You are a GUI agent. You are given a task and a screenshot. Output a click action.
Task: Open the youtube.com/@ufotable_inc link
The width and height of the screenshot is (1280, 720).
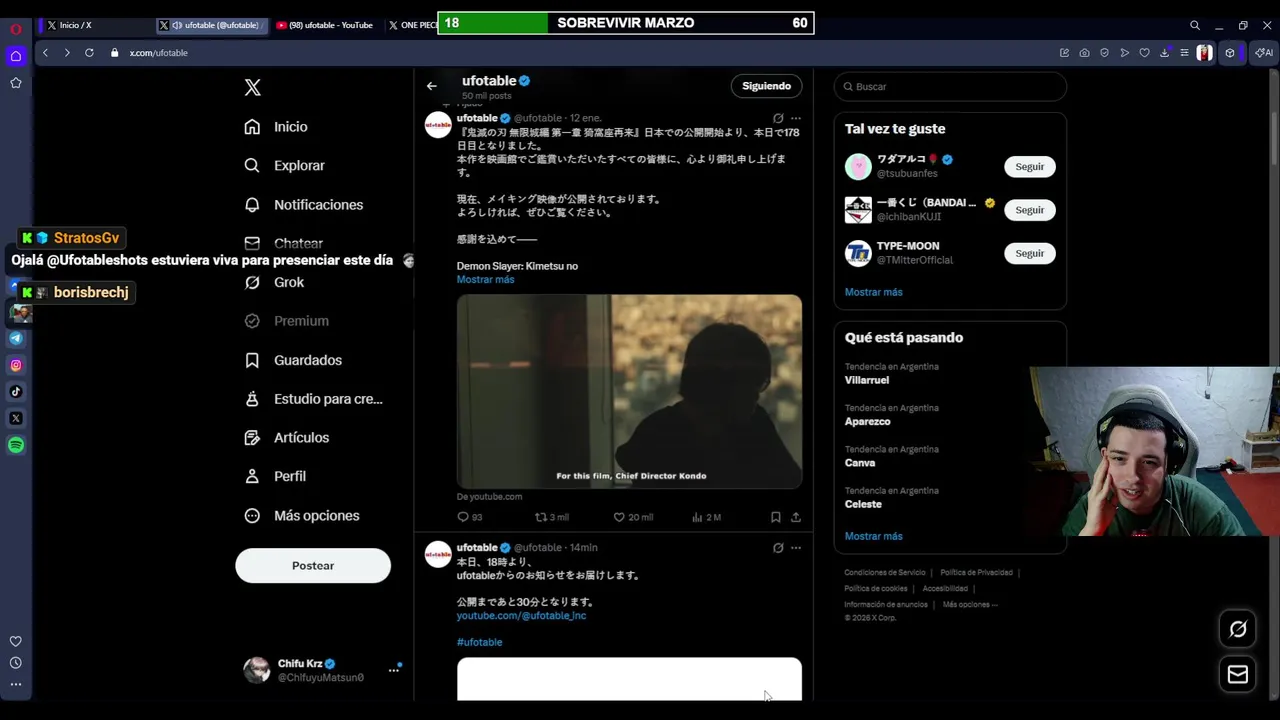point(521,616)
